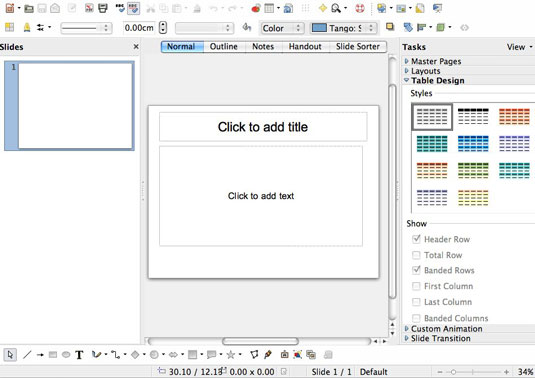
Task: Pick the Line drawing tool
Action: (27, 355)
